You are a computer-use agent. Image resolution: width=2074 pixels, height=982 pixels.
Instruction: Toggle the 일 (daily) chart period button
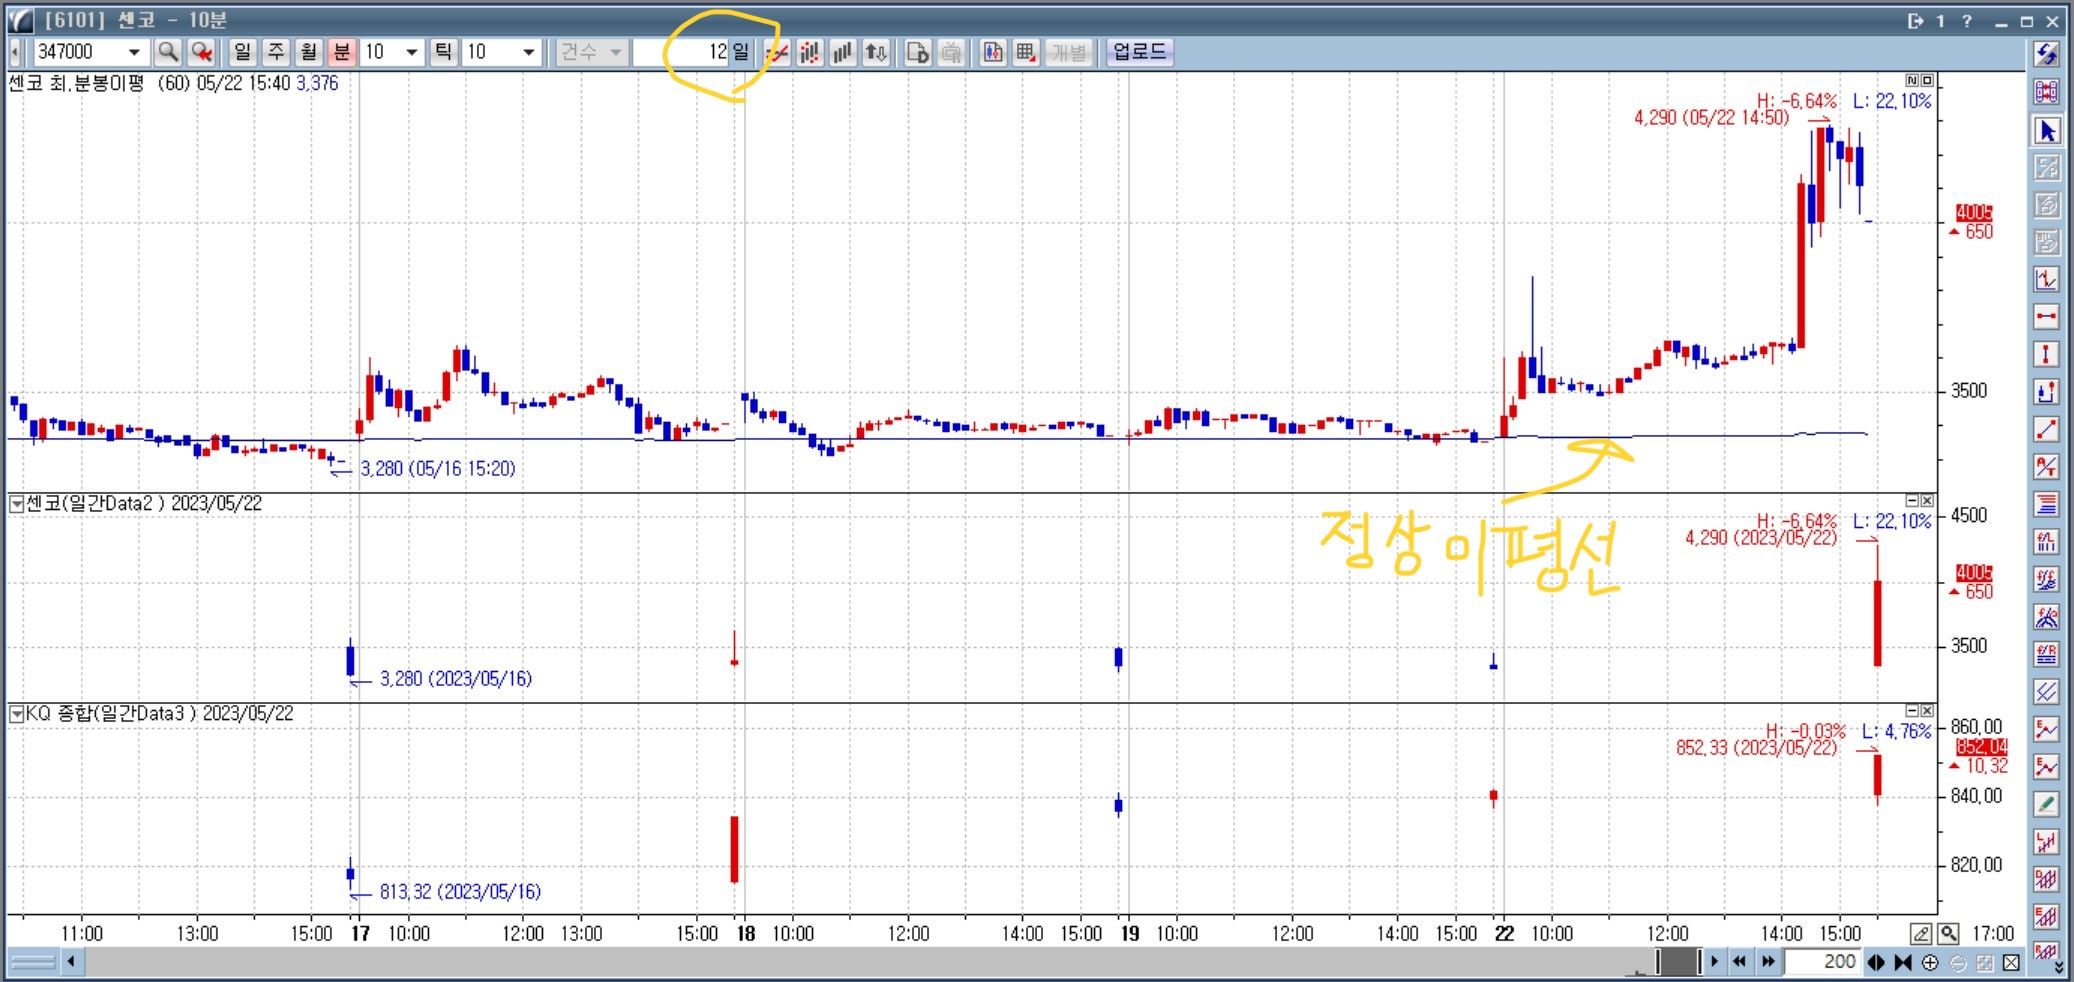(242, 52)
